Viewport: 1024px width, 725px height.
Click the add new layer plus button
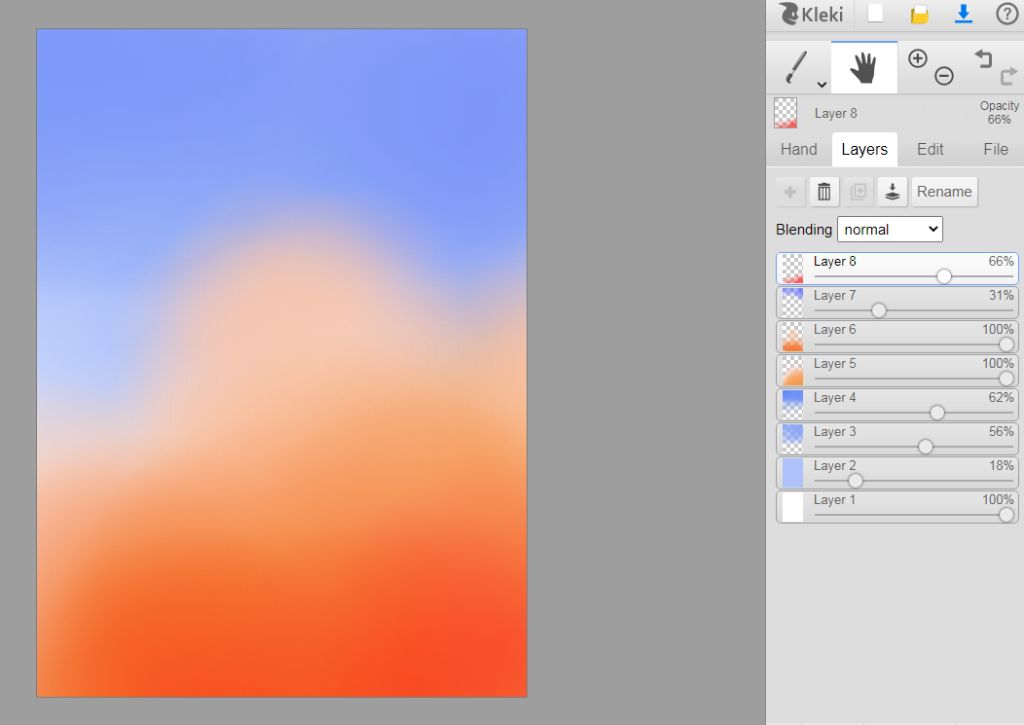pyautogui.click(x=790, y=192)
